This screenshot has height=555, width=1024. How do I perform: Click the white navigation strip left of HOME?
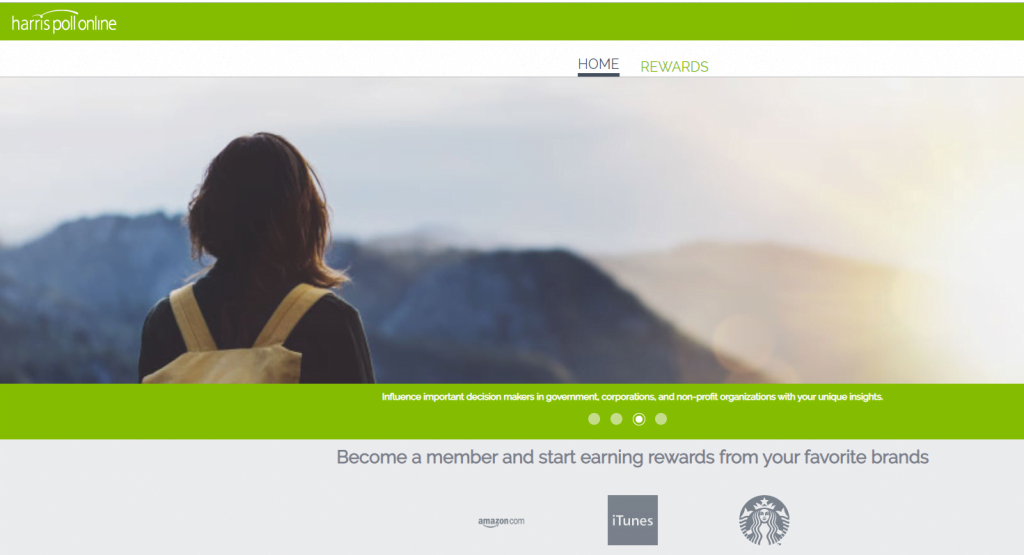pos(287,59)
